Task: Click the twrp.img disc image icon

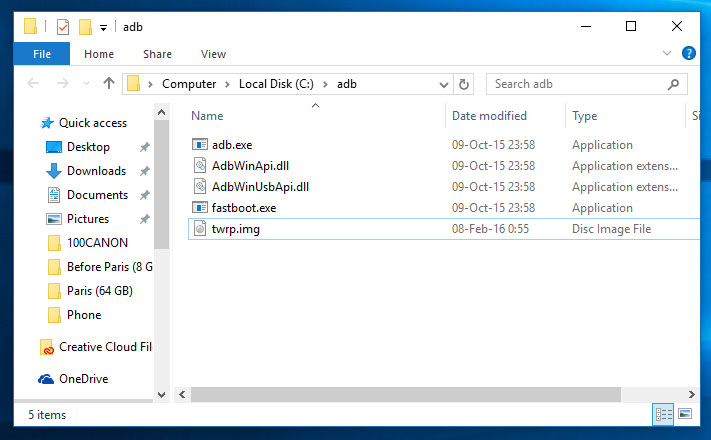Action: click(x=199, y=229)
